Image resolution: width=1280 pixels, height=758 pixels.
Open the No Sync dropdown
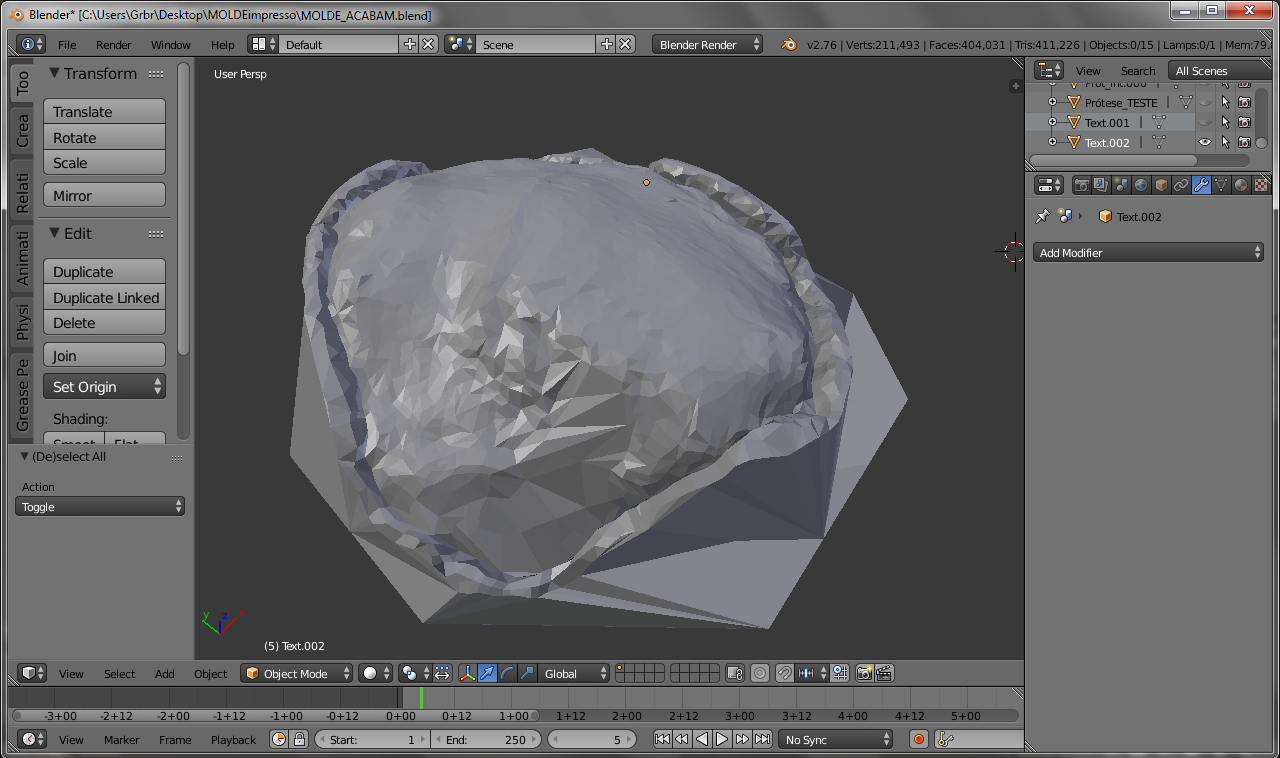coord(835,739)
